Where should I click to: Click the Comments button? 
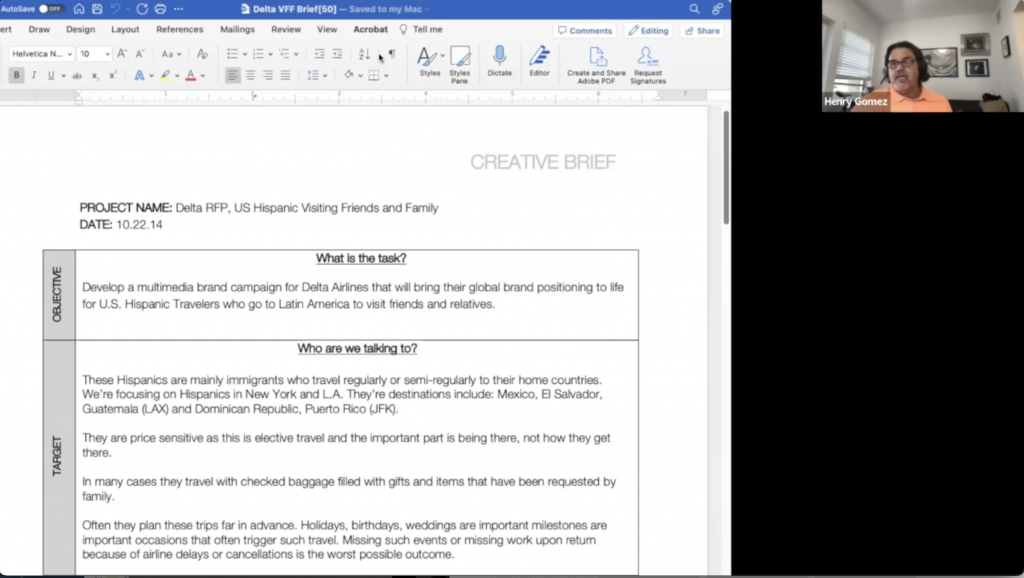coord(585,31)
